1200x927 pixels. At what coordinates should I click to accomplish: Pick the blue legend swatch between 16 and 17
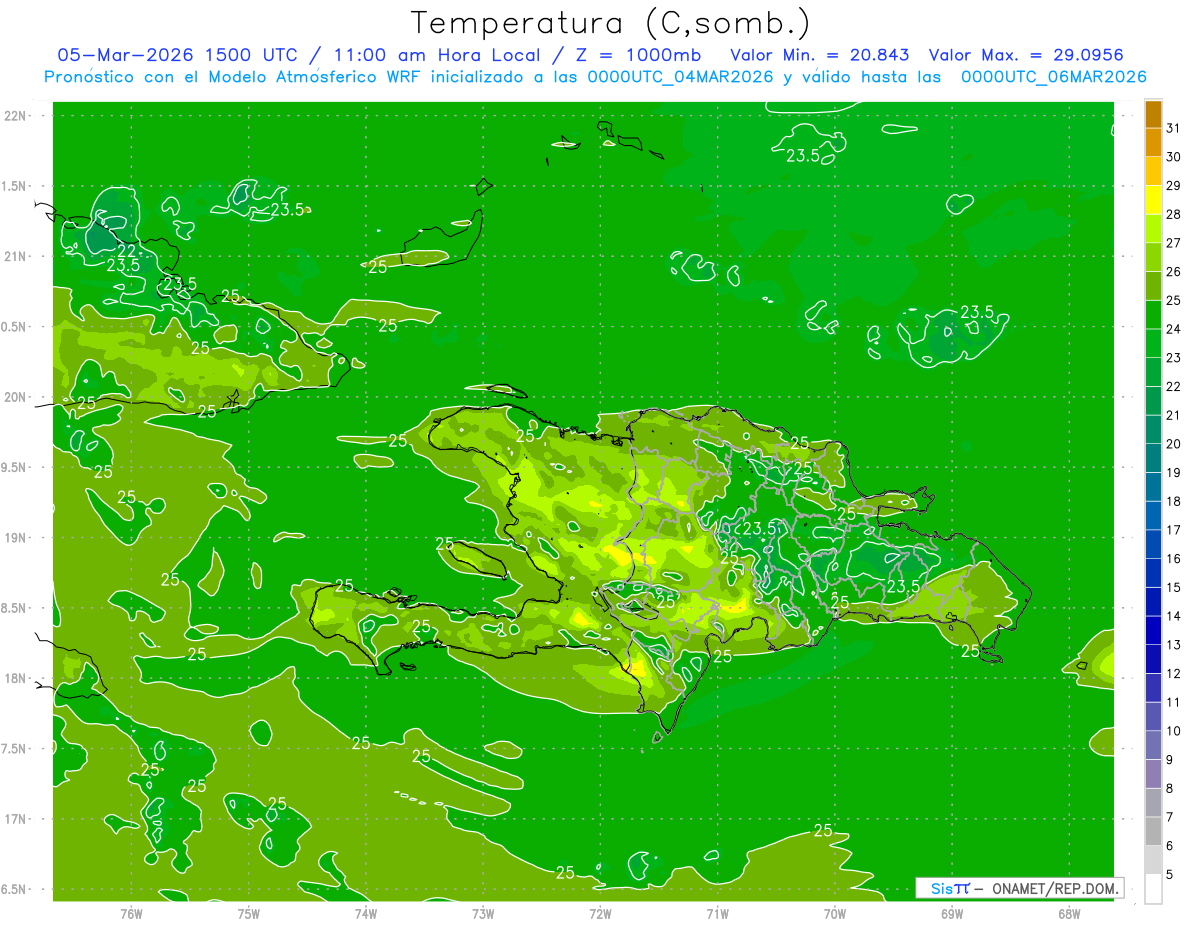1153,544
